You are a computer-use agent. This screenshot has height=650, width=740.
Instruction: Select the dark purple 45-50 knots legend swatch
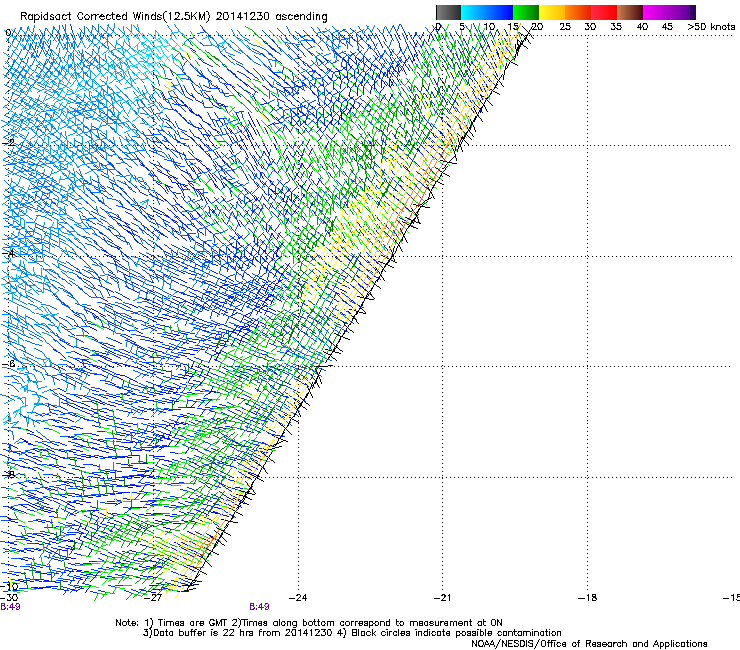(682, 12)
